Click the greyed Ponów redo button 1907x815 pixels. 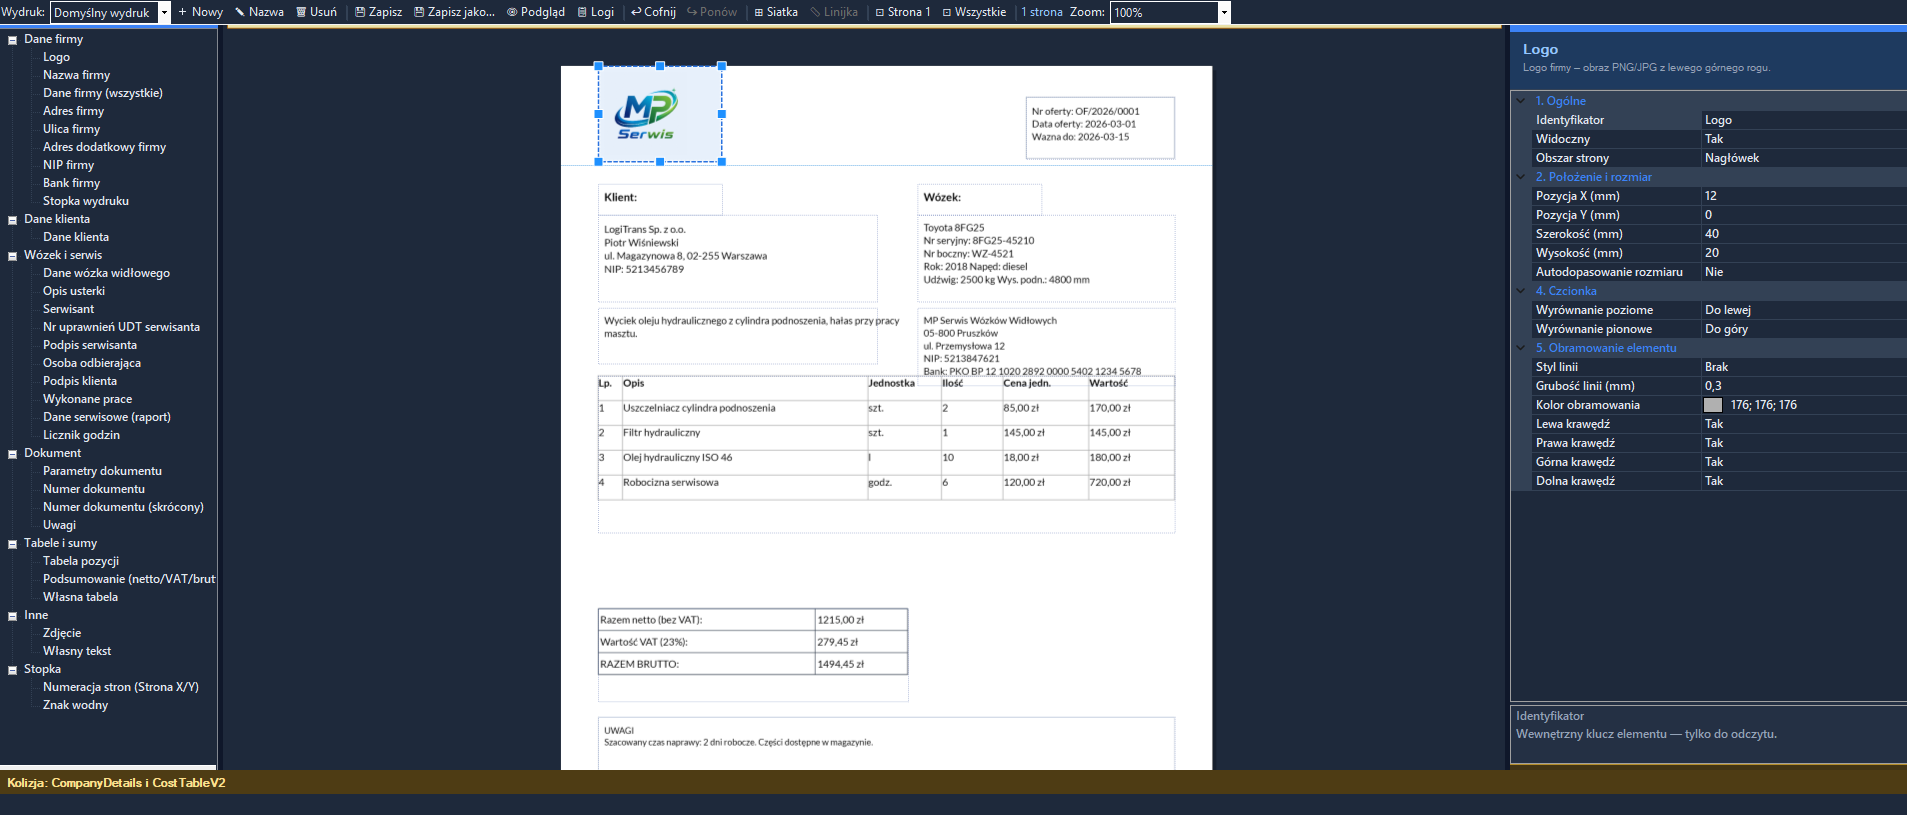(x=711, y=12)
